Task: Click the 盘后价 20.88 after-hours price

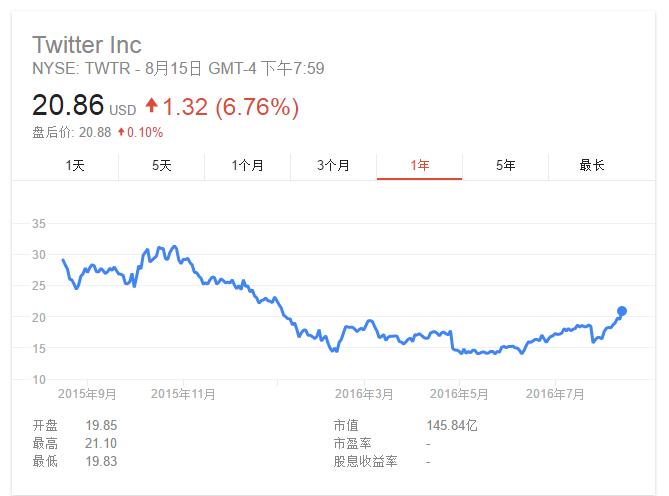Action: pyautogui.click(x=95, y=132)
